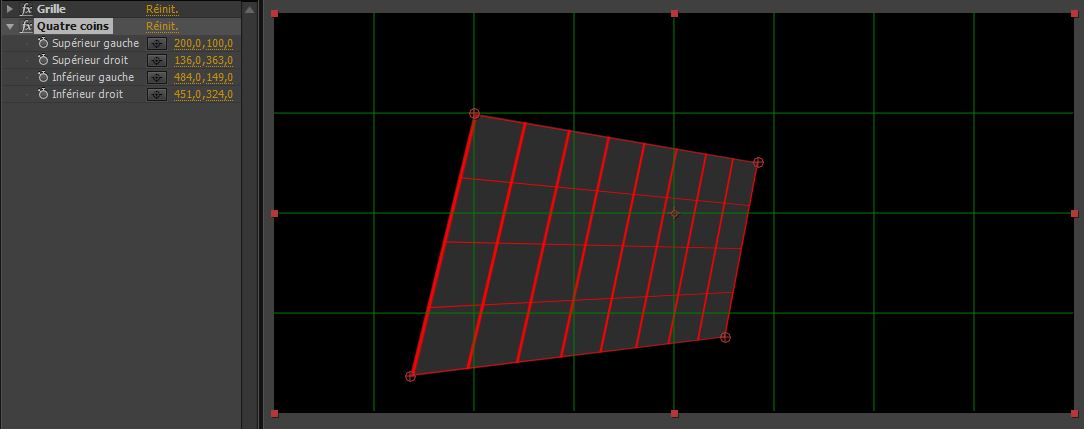Select the Grille effect name

pyautogui.click(x=51, y=10)
